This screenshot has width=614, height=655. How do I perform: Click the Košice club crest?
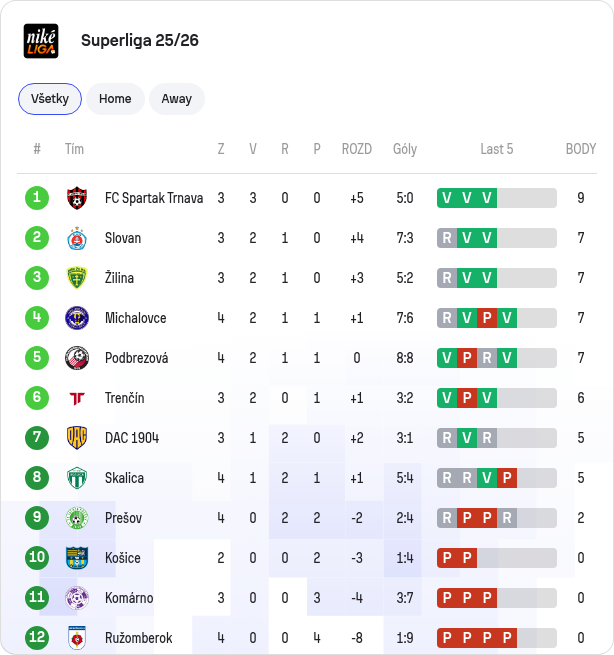[77, 558]
